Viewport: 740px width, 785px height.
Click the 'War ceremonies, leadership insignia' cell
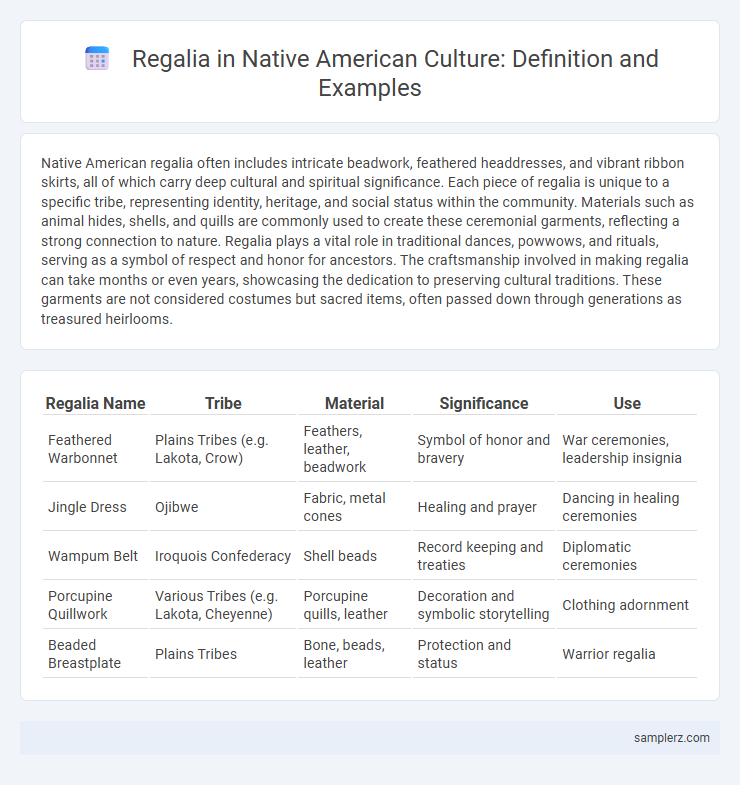(627, 449)
